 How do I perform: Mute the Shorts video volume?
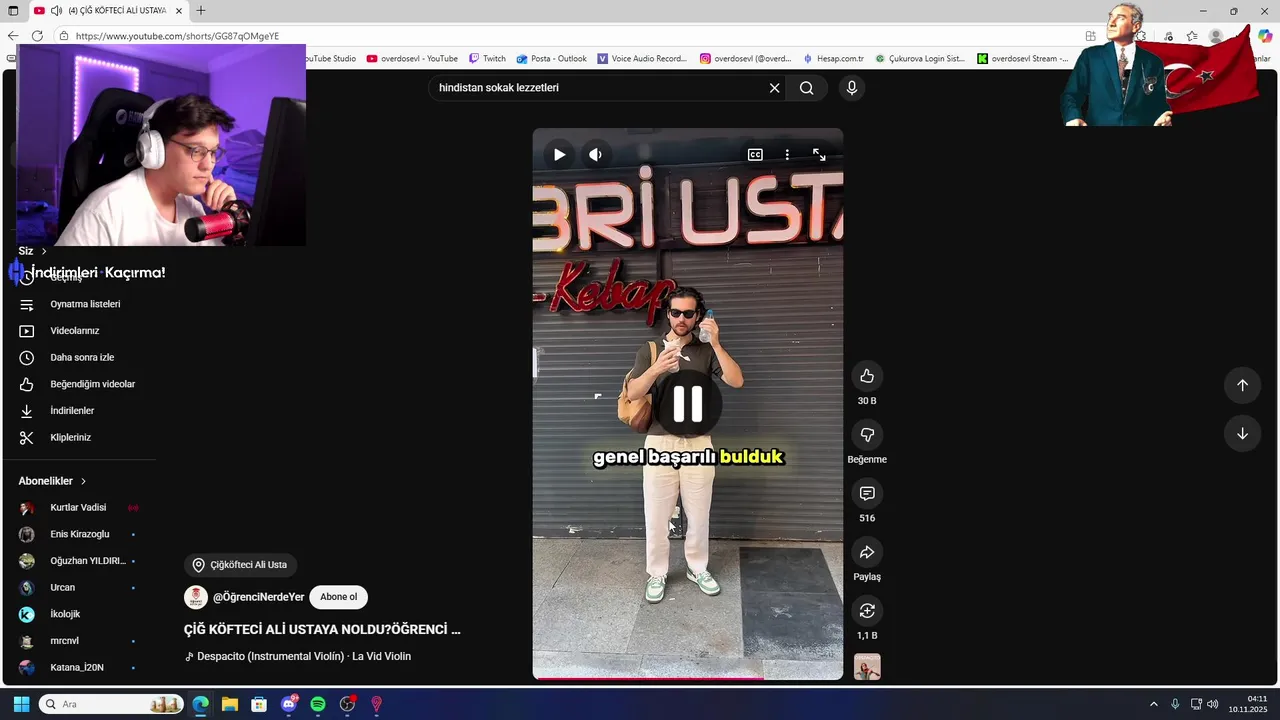tap(595, 155)
